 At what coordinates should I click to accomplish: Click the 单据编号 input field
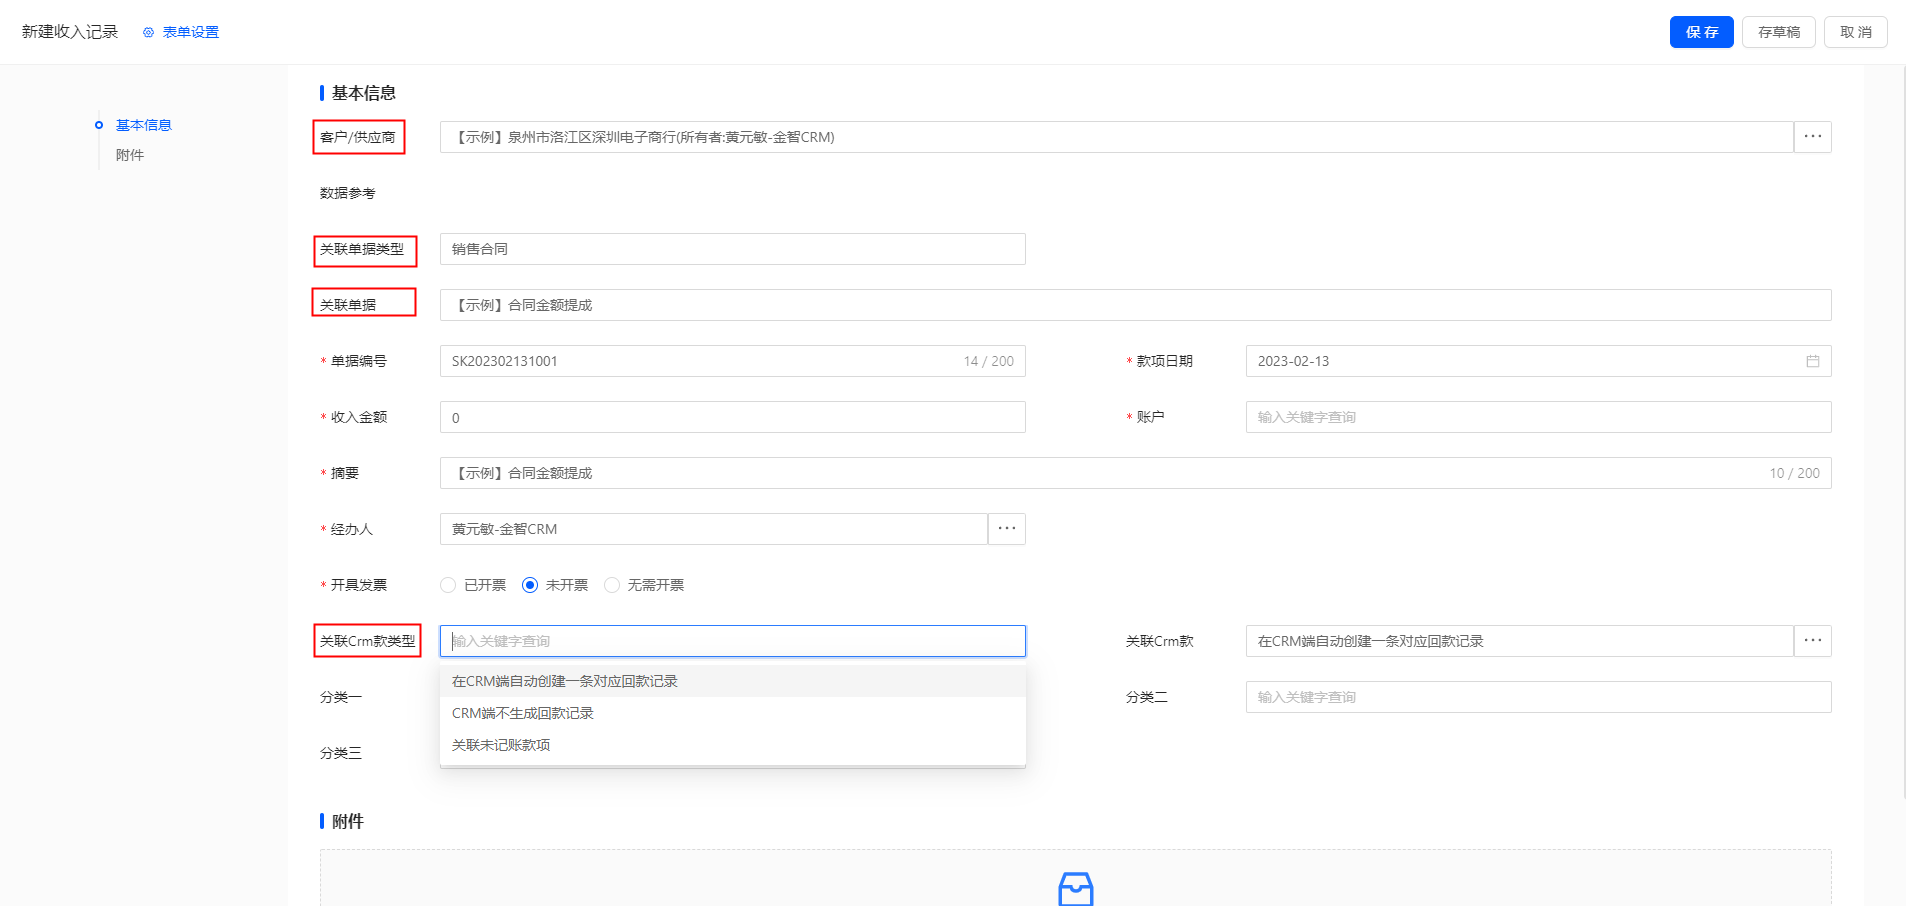coord(732,361)
